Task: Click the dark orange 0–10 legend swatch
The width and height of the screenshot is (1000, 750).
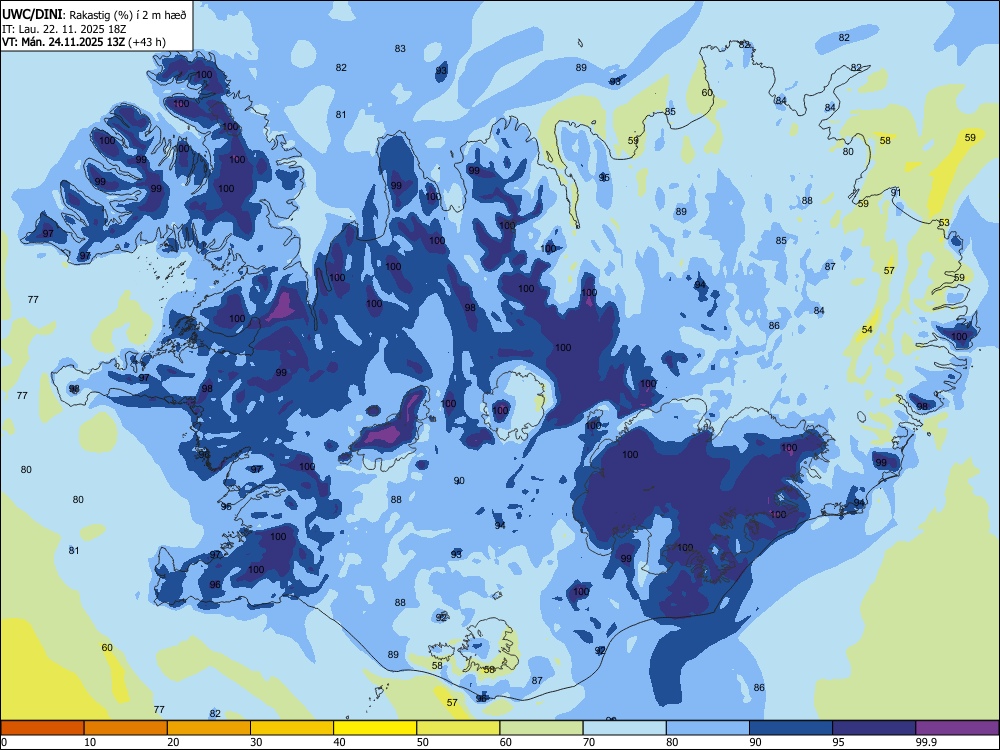Action: click(x=42, y=728)
